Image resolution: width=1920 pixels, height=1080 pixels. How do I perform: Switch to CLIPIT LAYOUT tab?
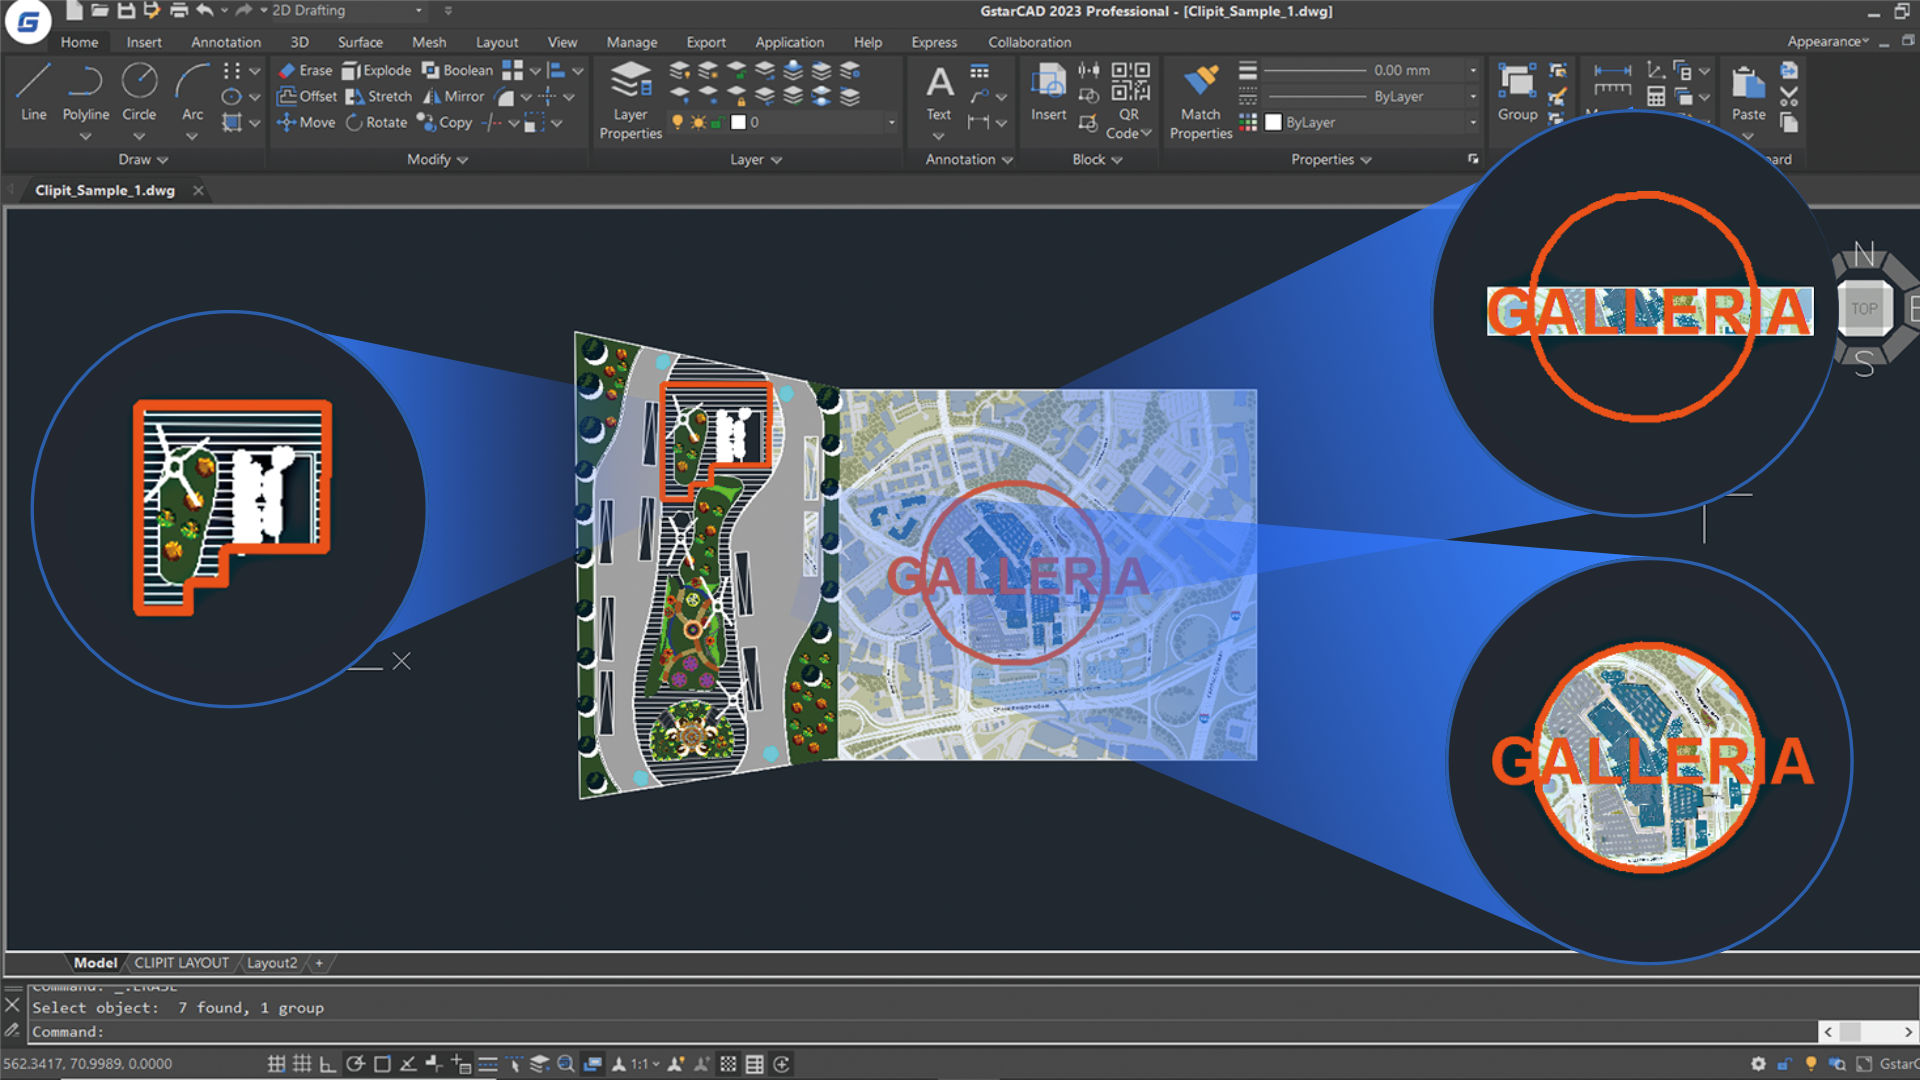click(182, 963)
